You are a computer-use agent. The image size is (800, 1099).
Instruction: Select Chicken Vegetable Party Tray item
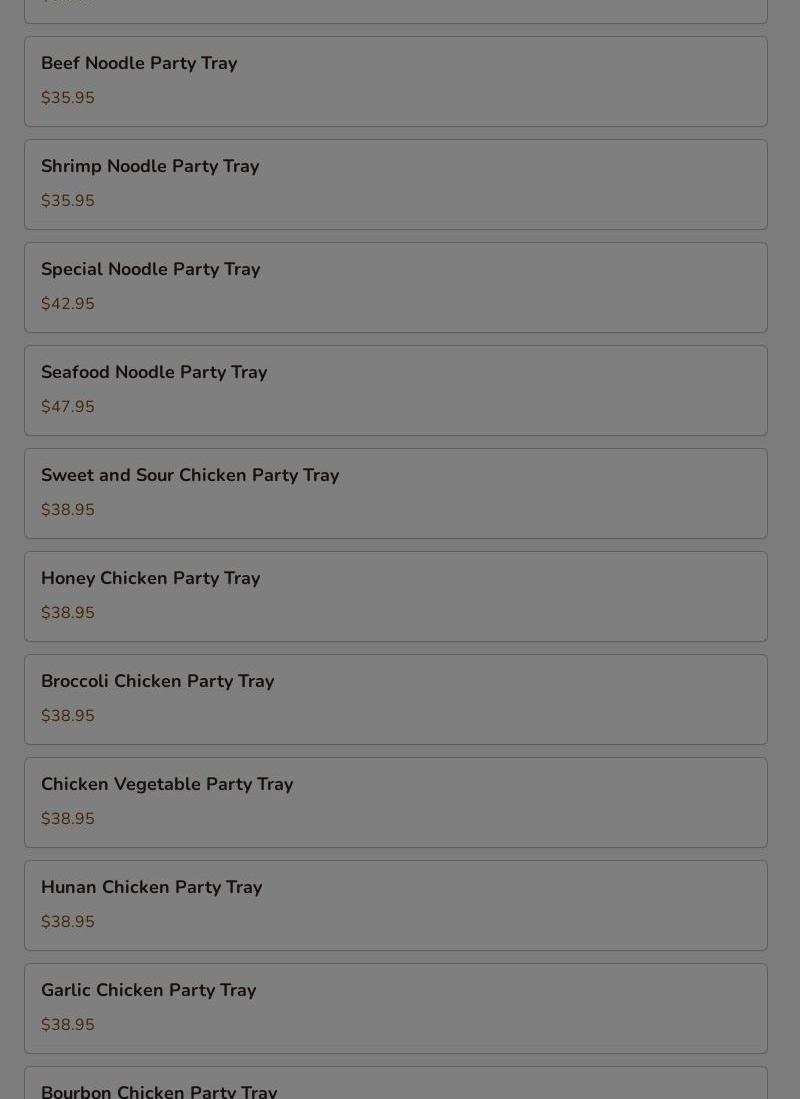tap(396, 803)
